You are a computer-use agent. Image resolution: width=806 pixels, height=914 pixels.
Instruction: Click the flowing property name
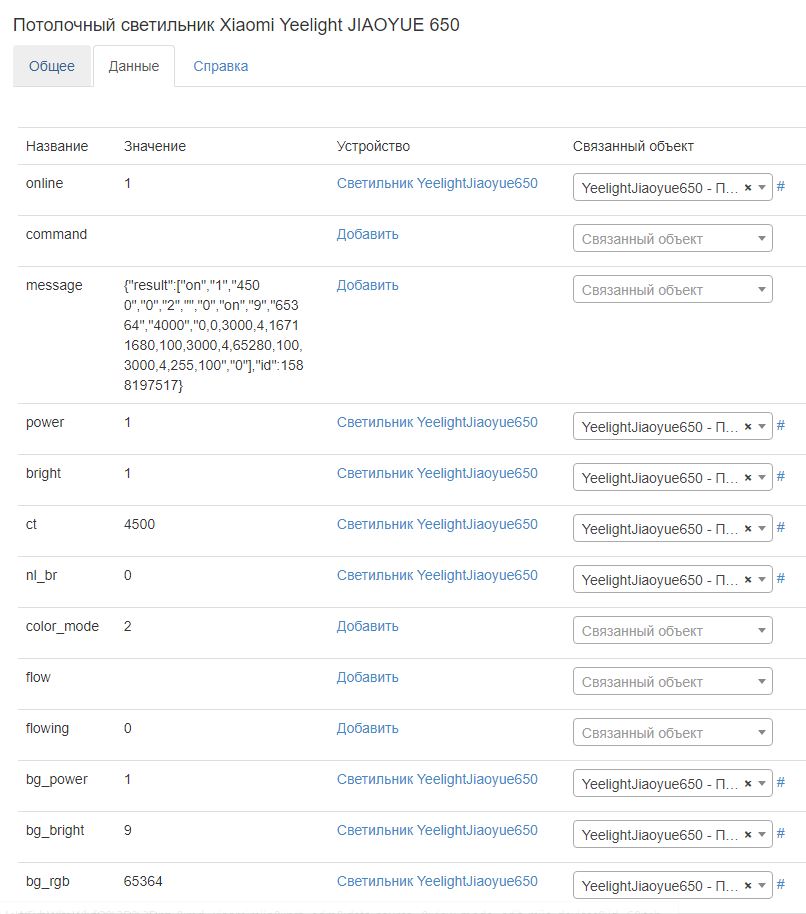click(47, 728)
